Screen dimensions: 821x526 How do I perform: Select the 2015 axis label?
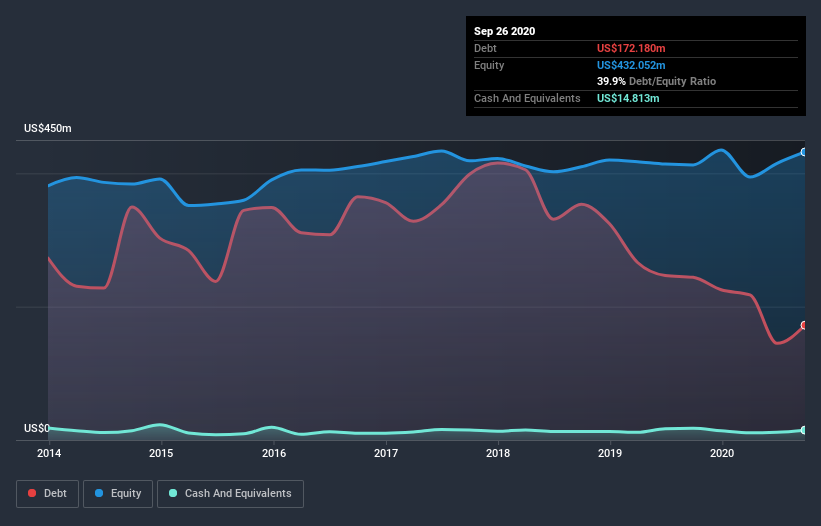tap(161, 453)
